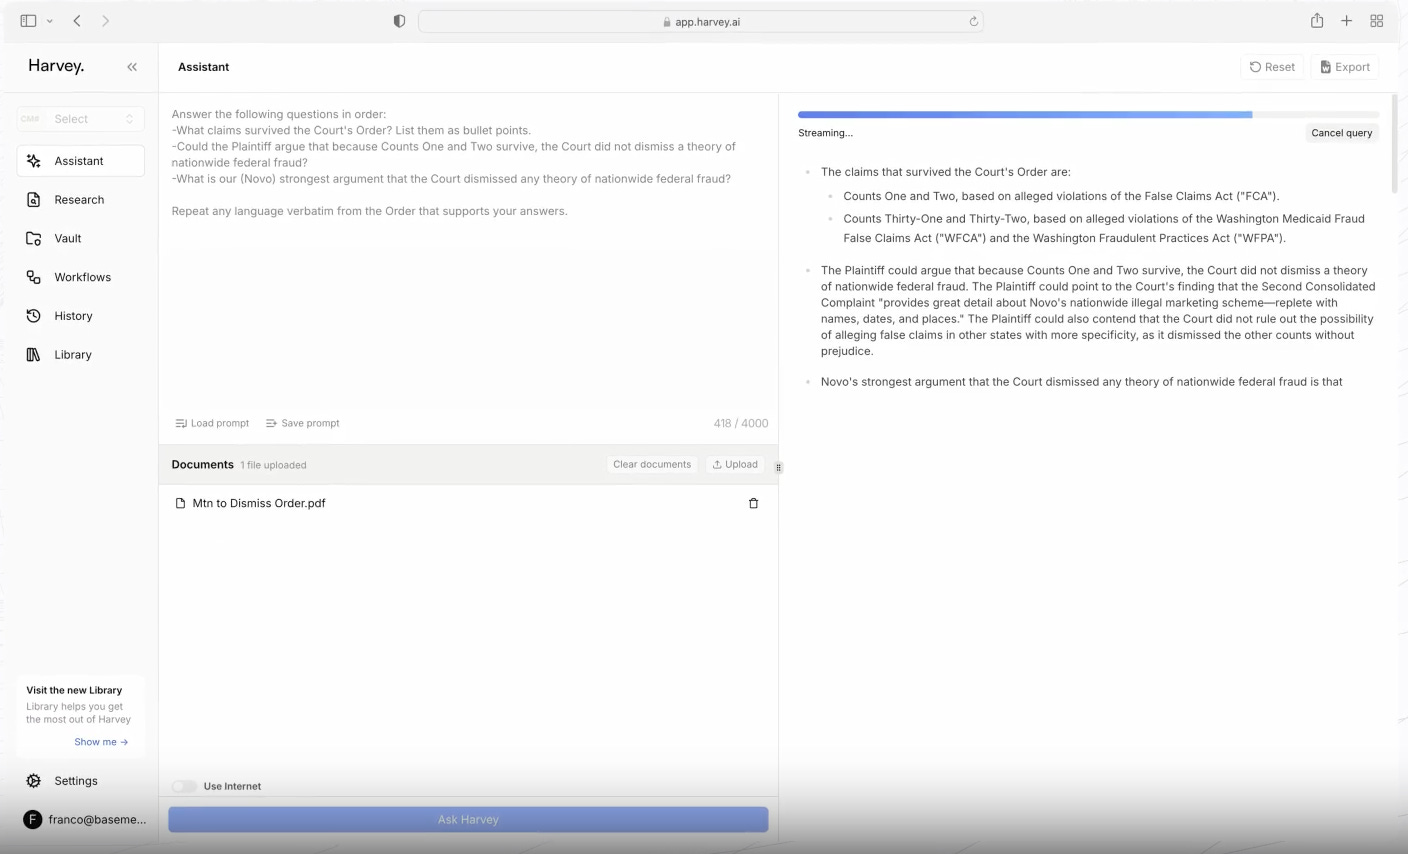Open the Workflows section

point(80,277)
